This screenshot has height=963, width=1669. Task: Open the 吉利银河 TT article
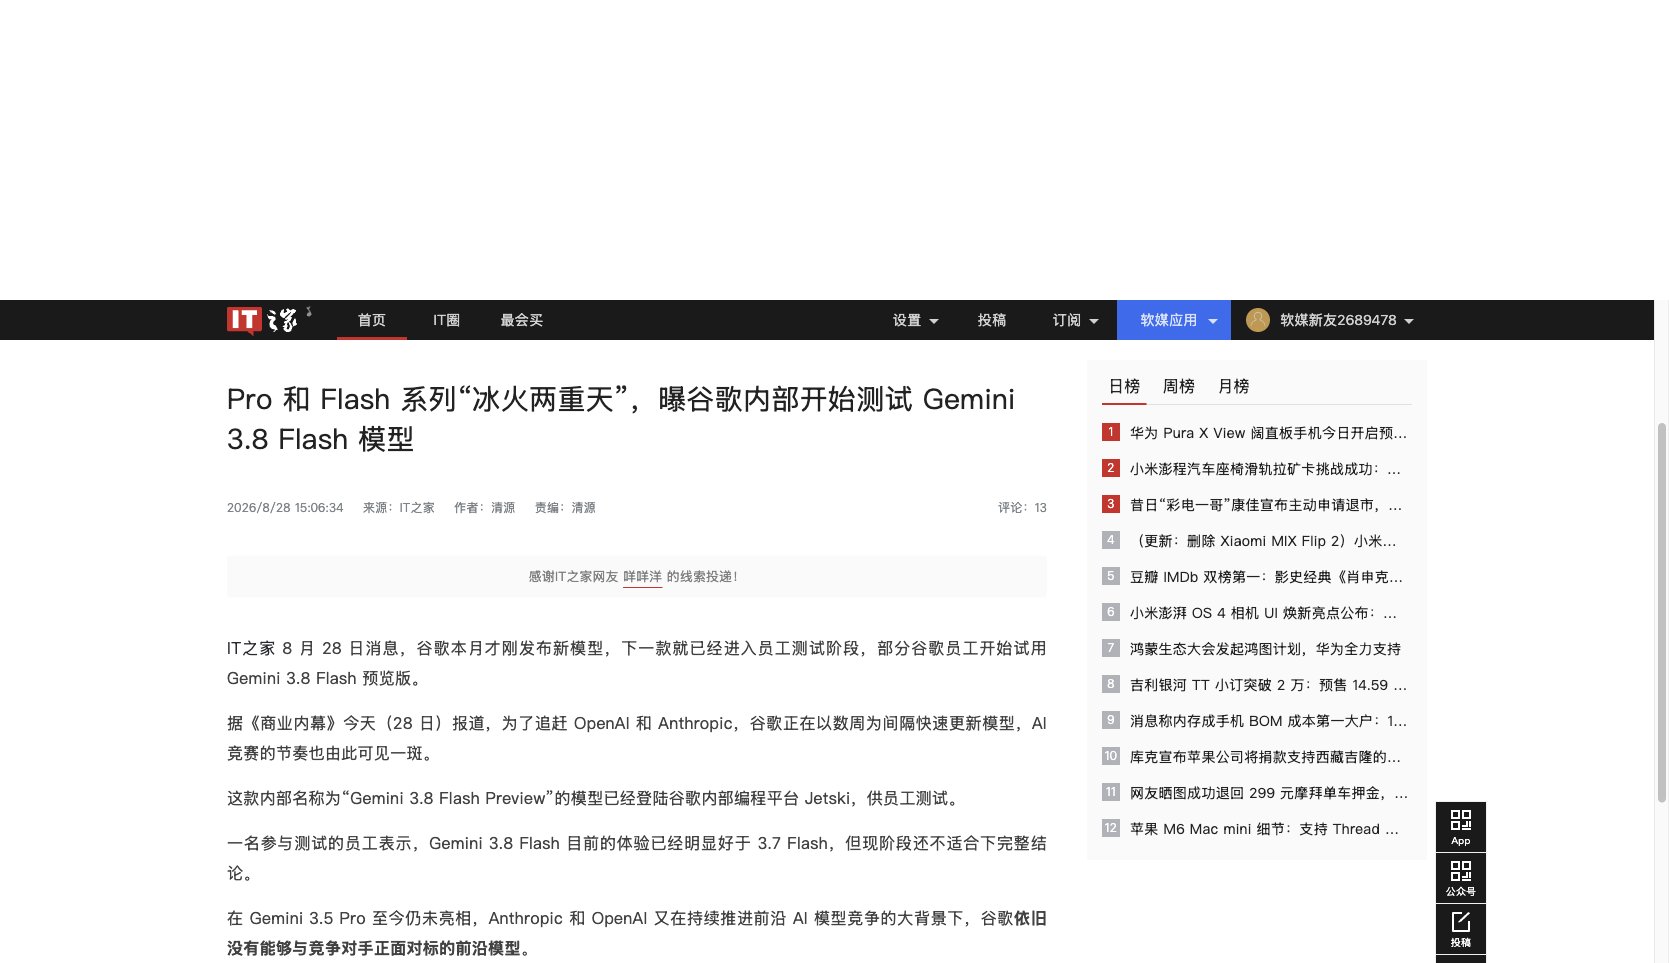(x=1268, y=685)
